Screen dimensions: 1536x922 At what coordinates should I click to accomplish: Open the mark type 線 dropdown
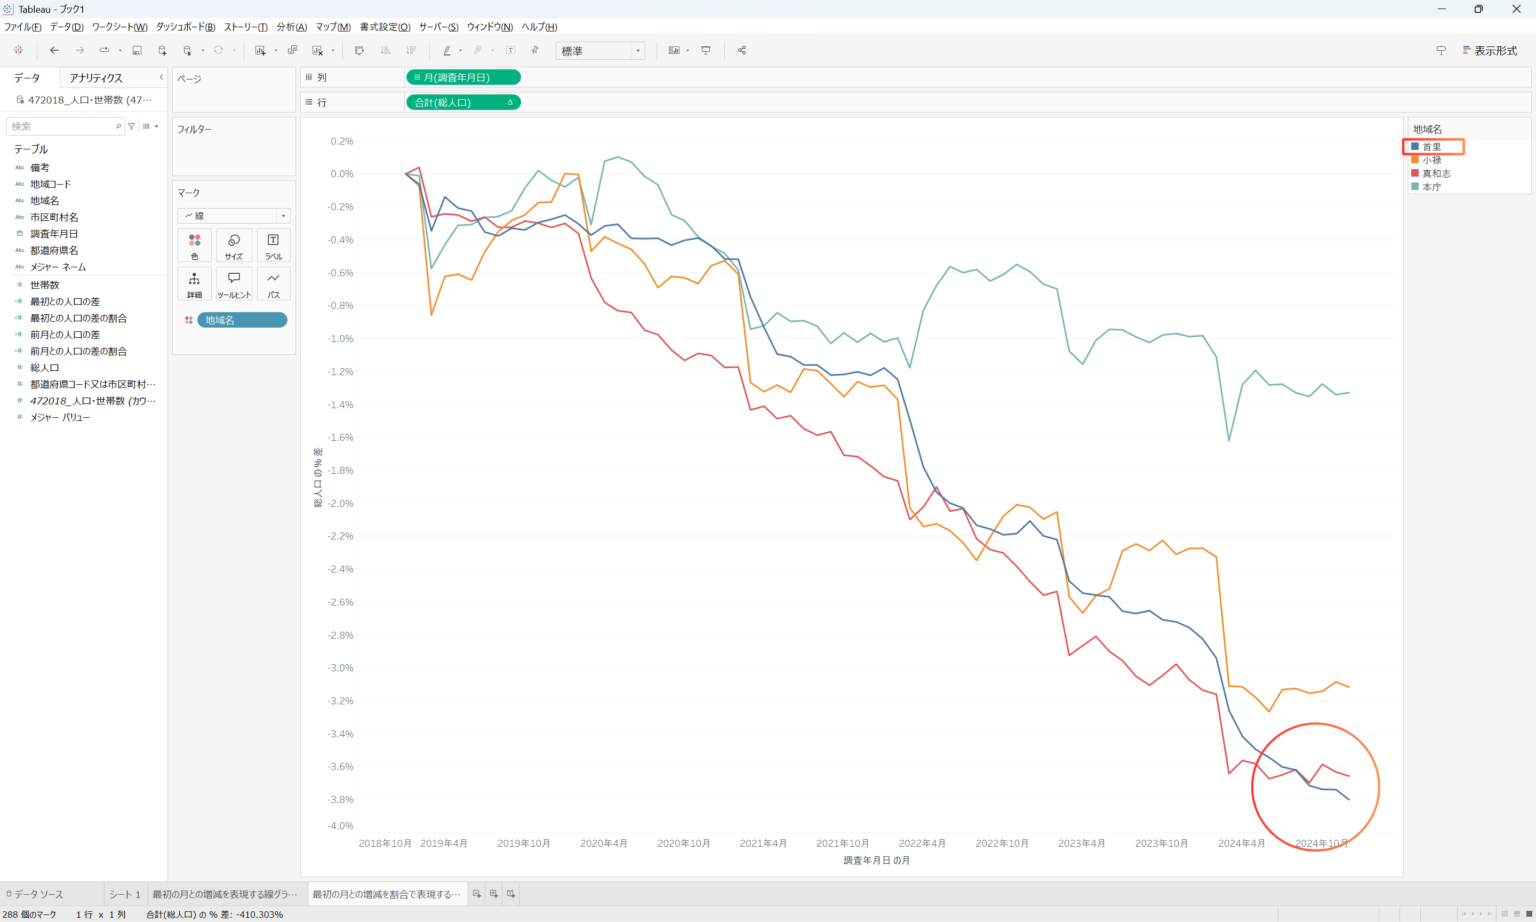(x=234, y=216)
